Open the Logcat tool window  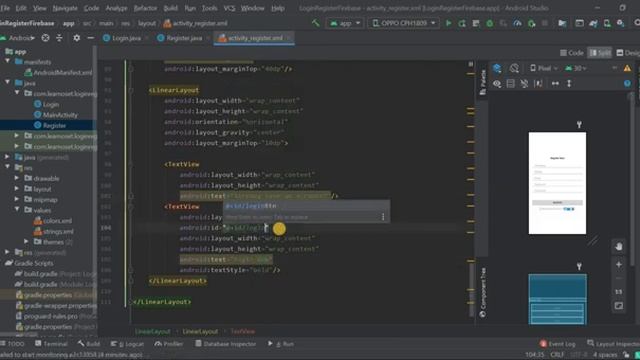coord(127,344)
